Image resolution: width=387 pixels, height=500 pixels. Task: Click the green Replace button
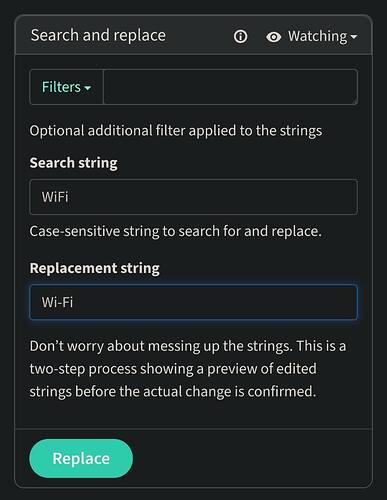(81, 458)
